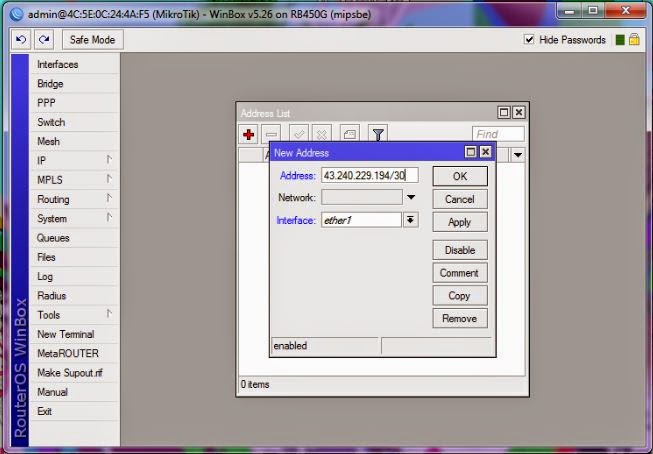Open the Radius menu item
Viewport: 653px width, 454px height.
pyautogui.click(x=75, y=296)
